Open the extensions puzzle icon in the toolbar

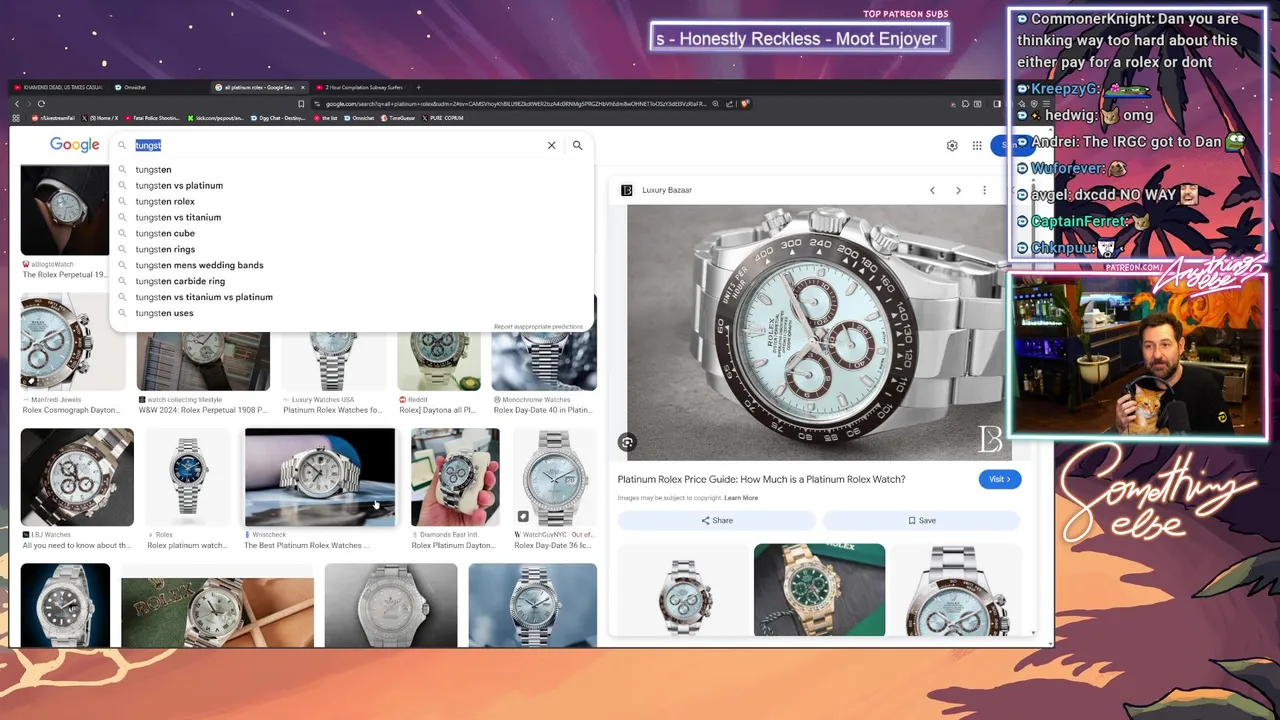pos(965,104)
